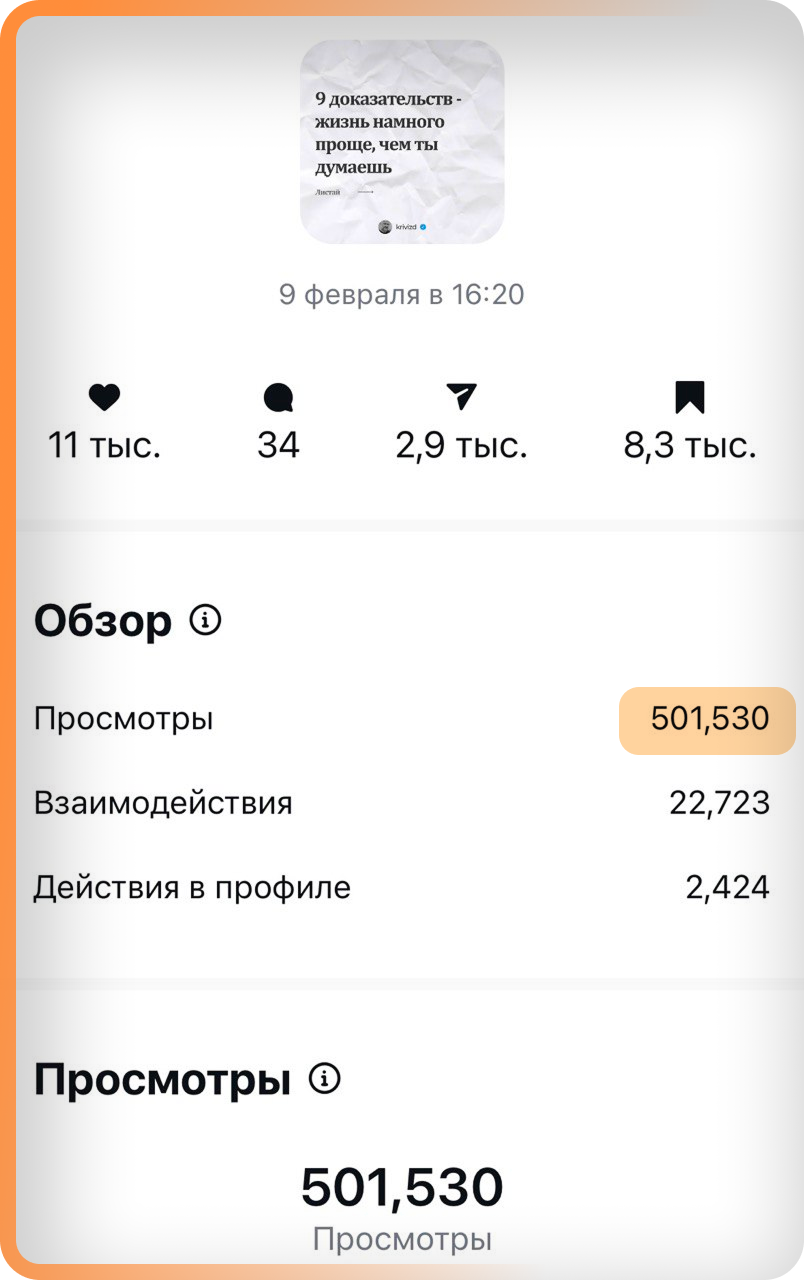Open the Действия в профиле row
The height and width of the screenshot is (1280, 804).
tap(402, 887)
